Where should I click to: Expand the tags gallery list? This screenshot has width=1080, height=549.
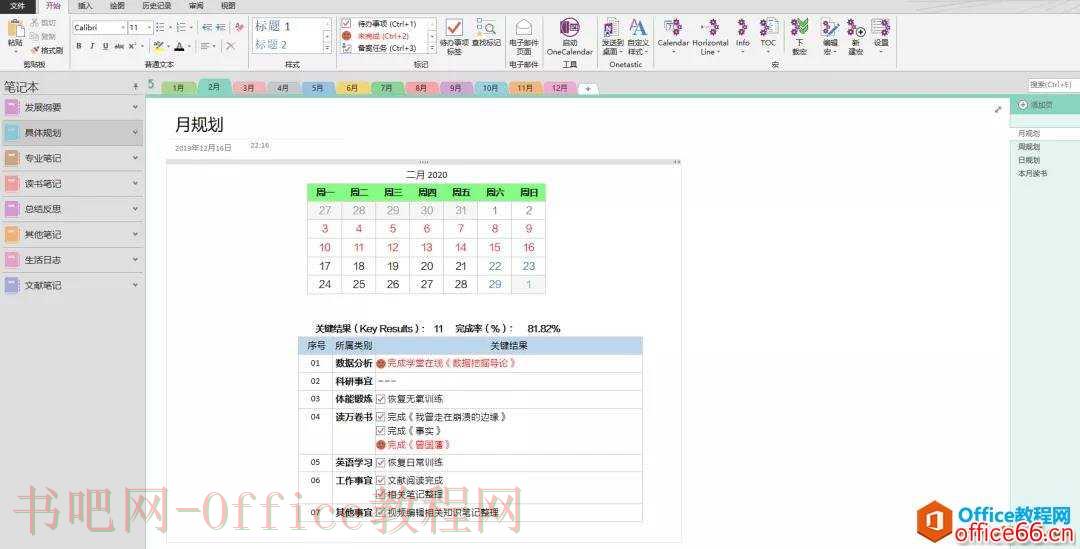(x=432, y=48)
